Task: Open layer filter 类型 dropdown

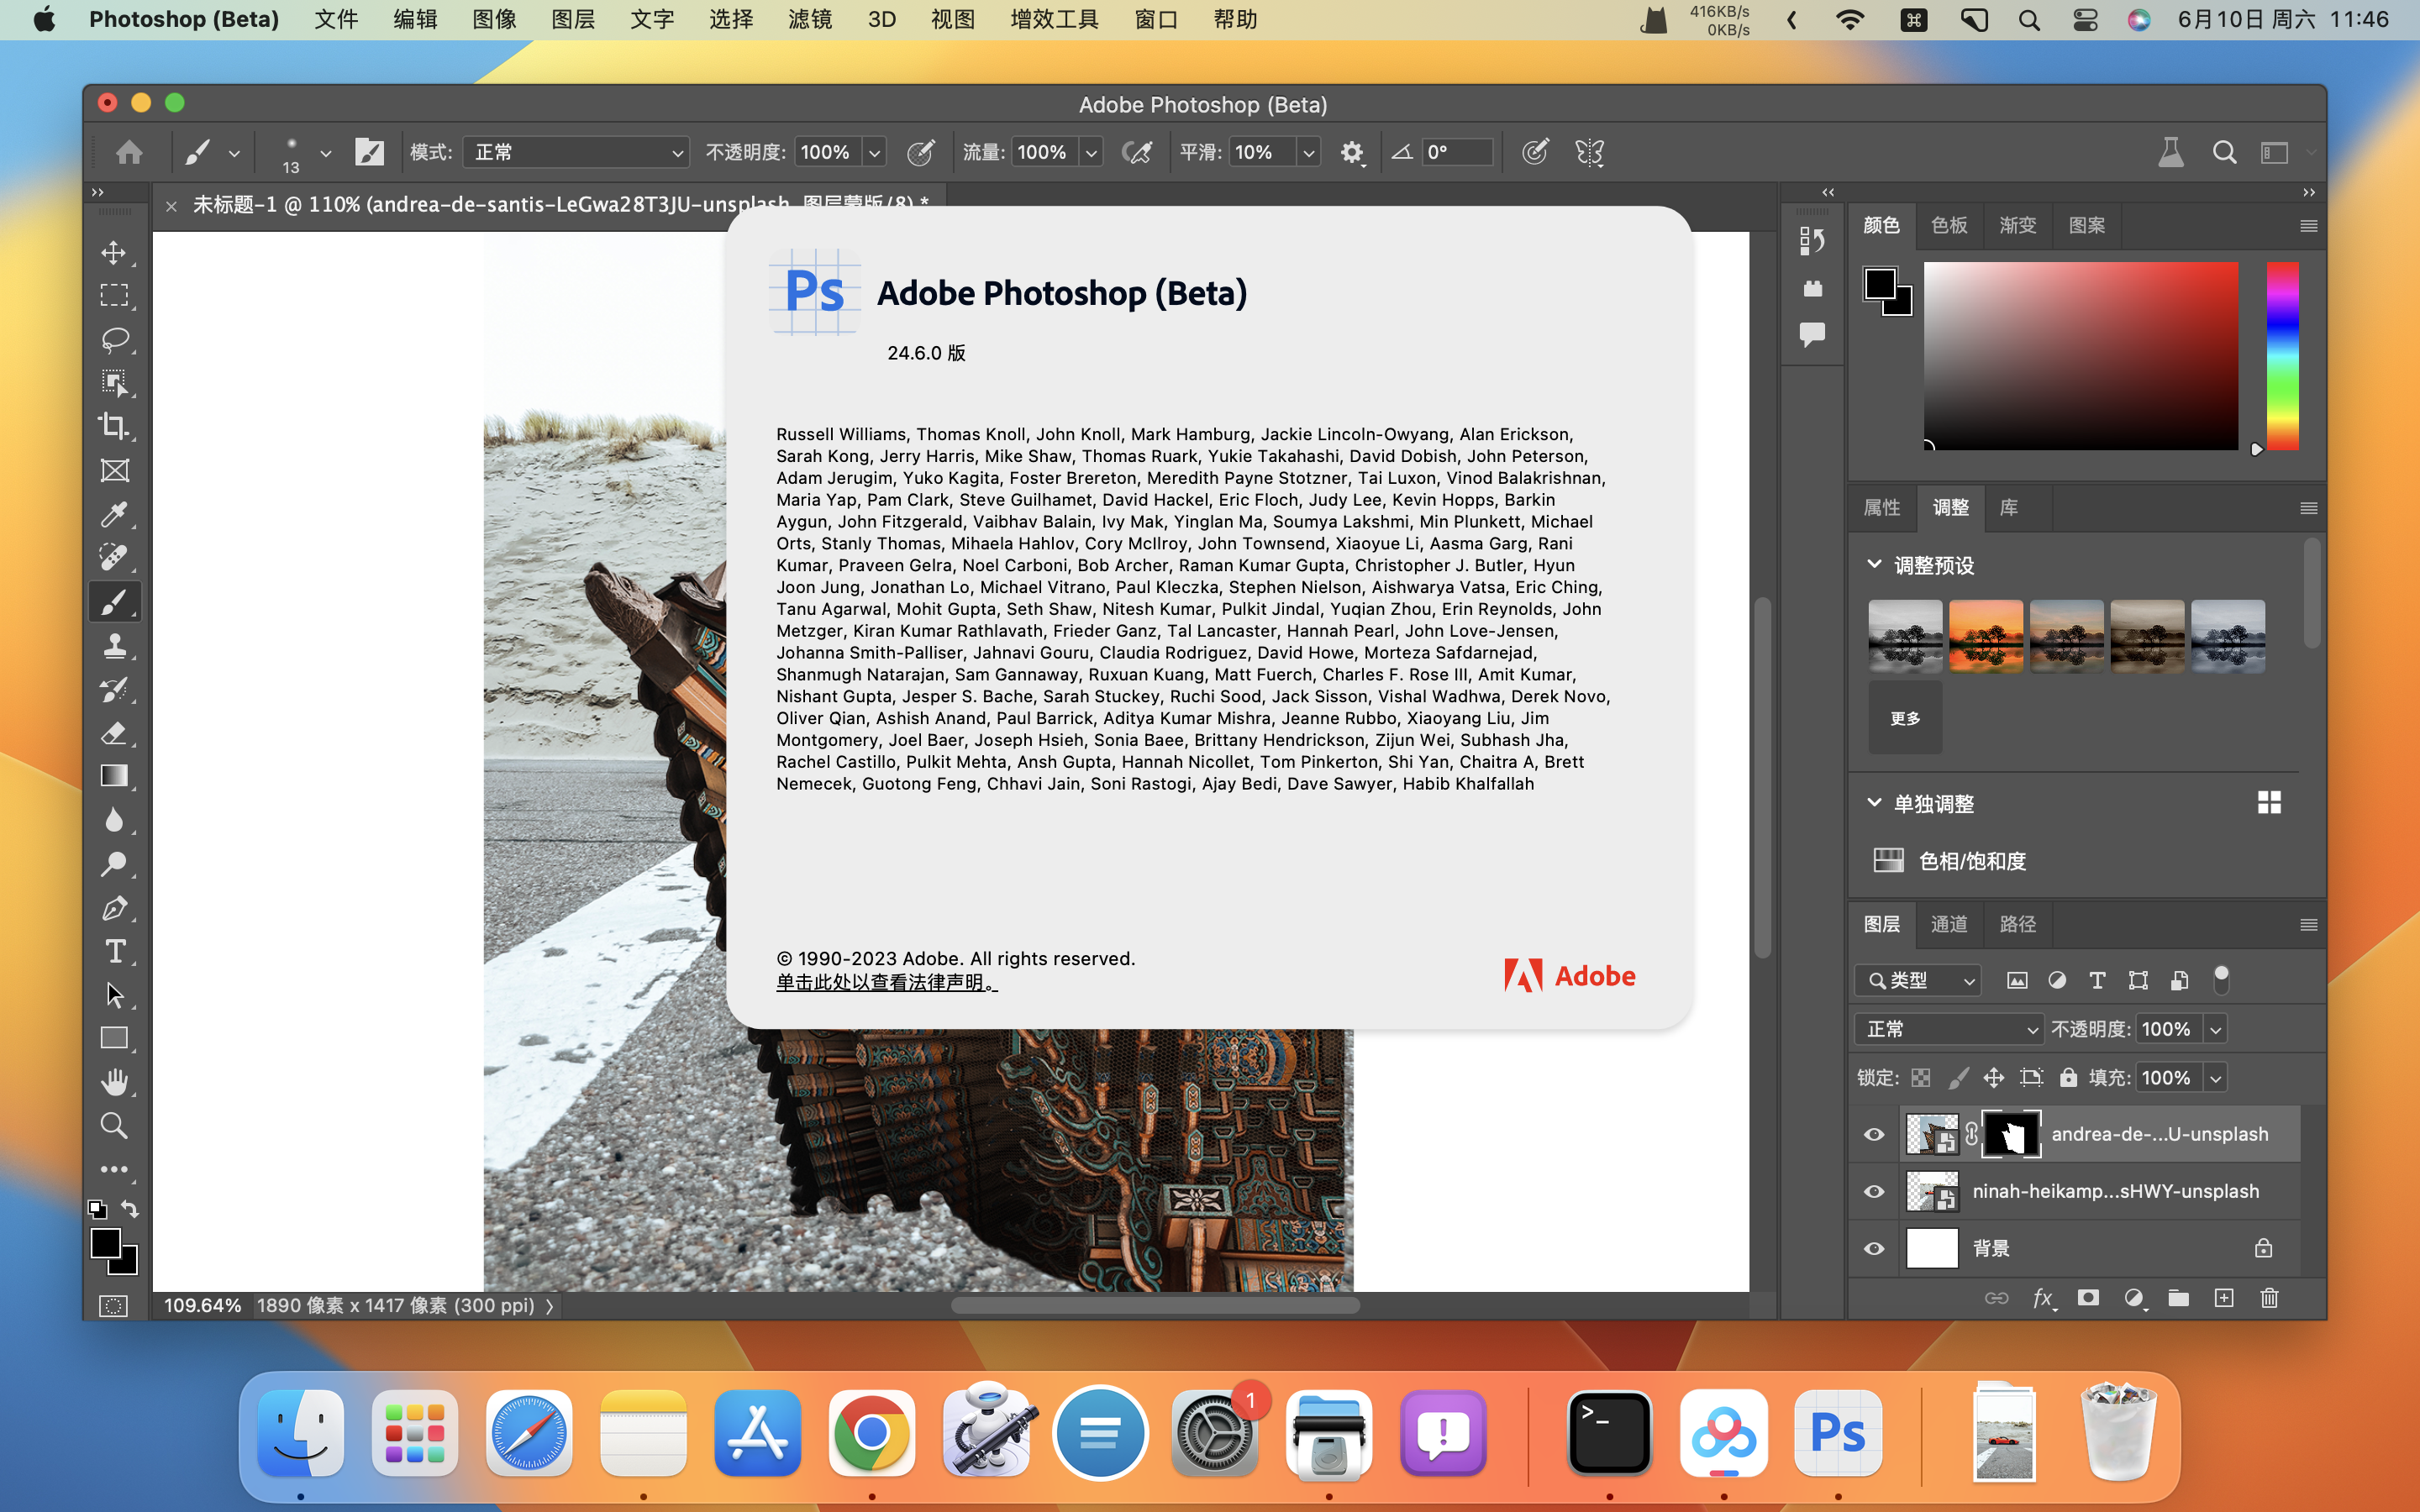Action: (x=1918, y=980)
